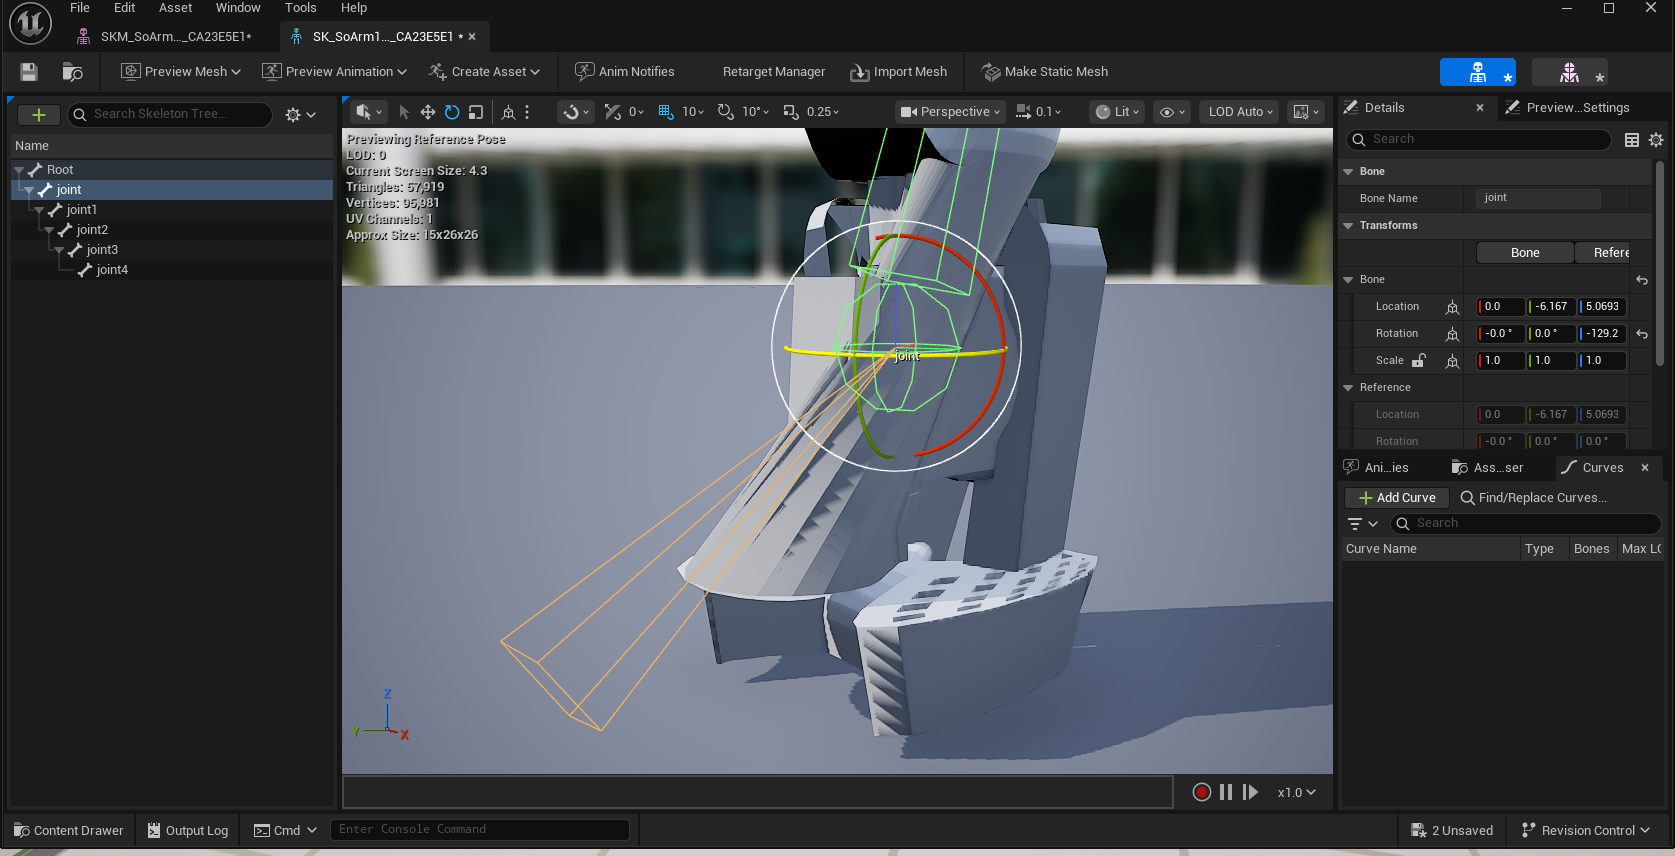
Task: Toggle location grid snapping icon
Action: 666,112
